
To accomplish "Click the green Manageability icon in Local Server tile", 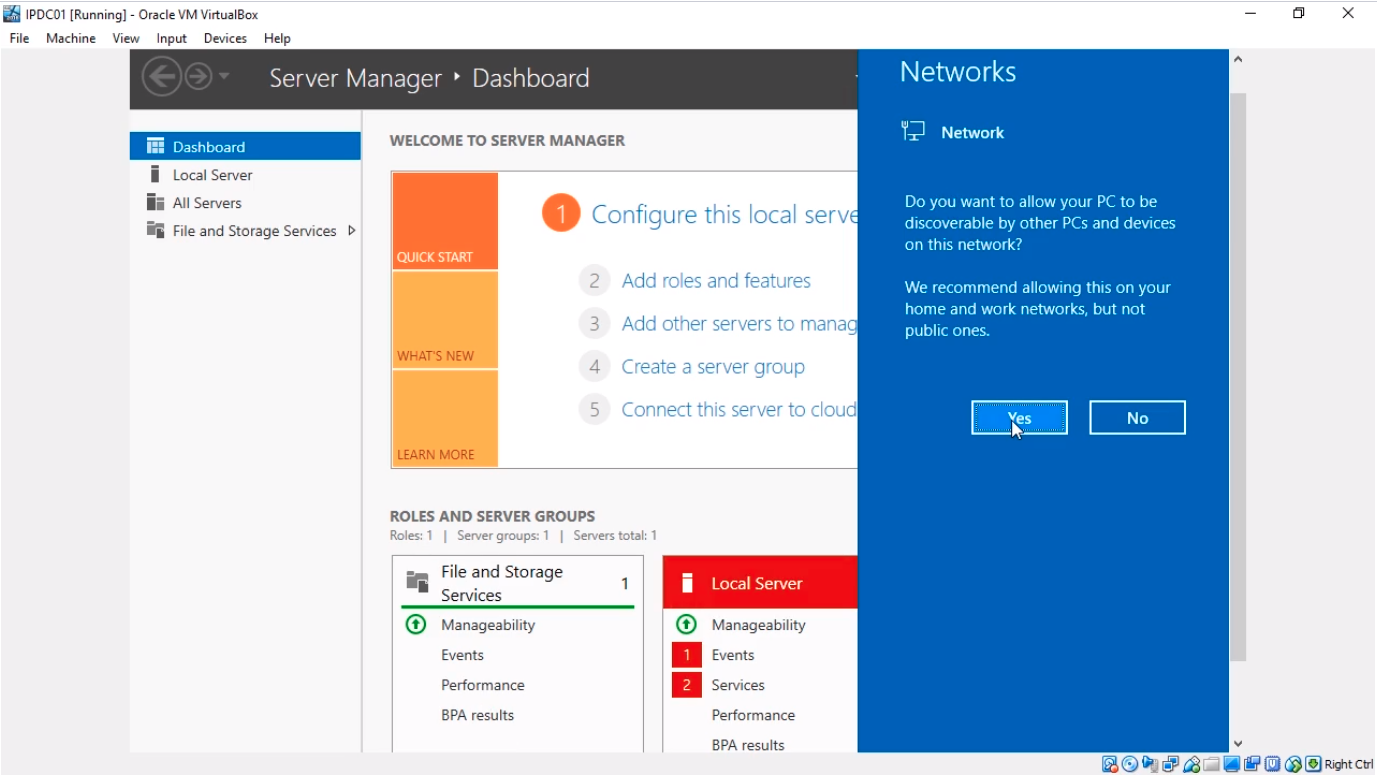I will coord(686,624).
